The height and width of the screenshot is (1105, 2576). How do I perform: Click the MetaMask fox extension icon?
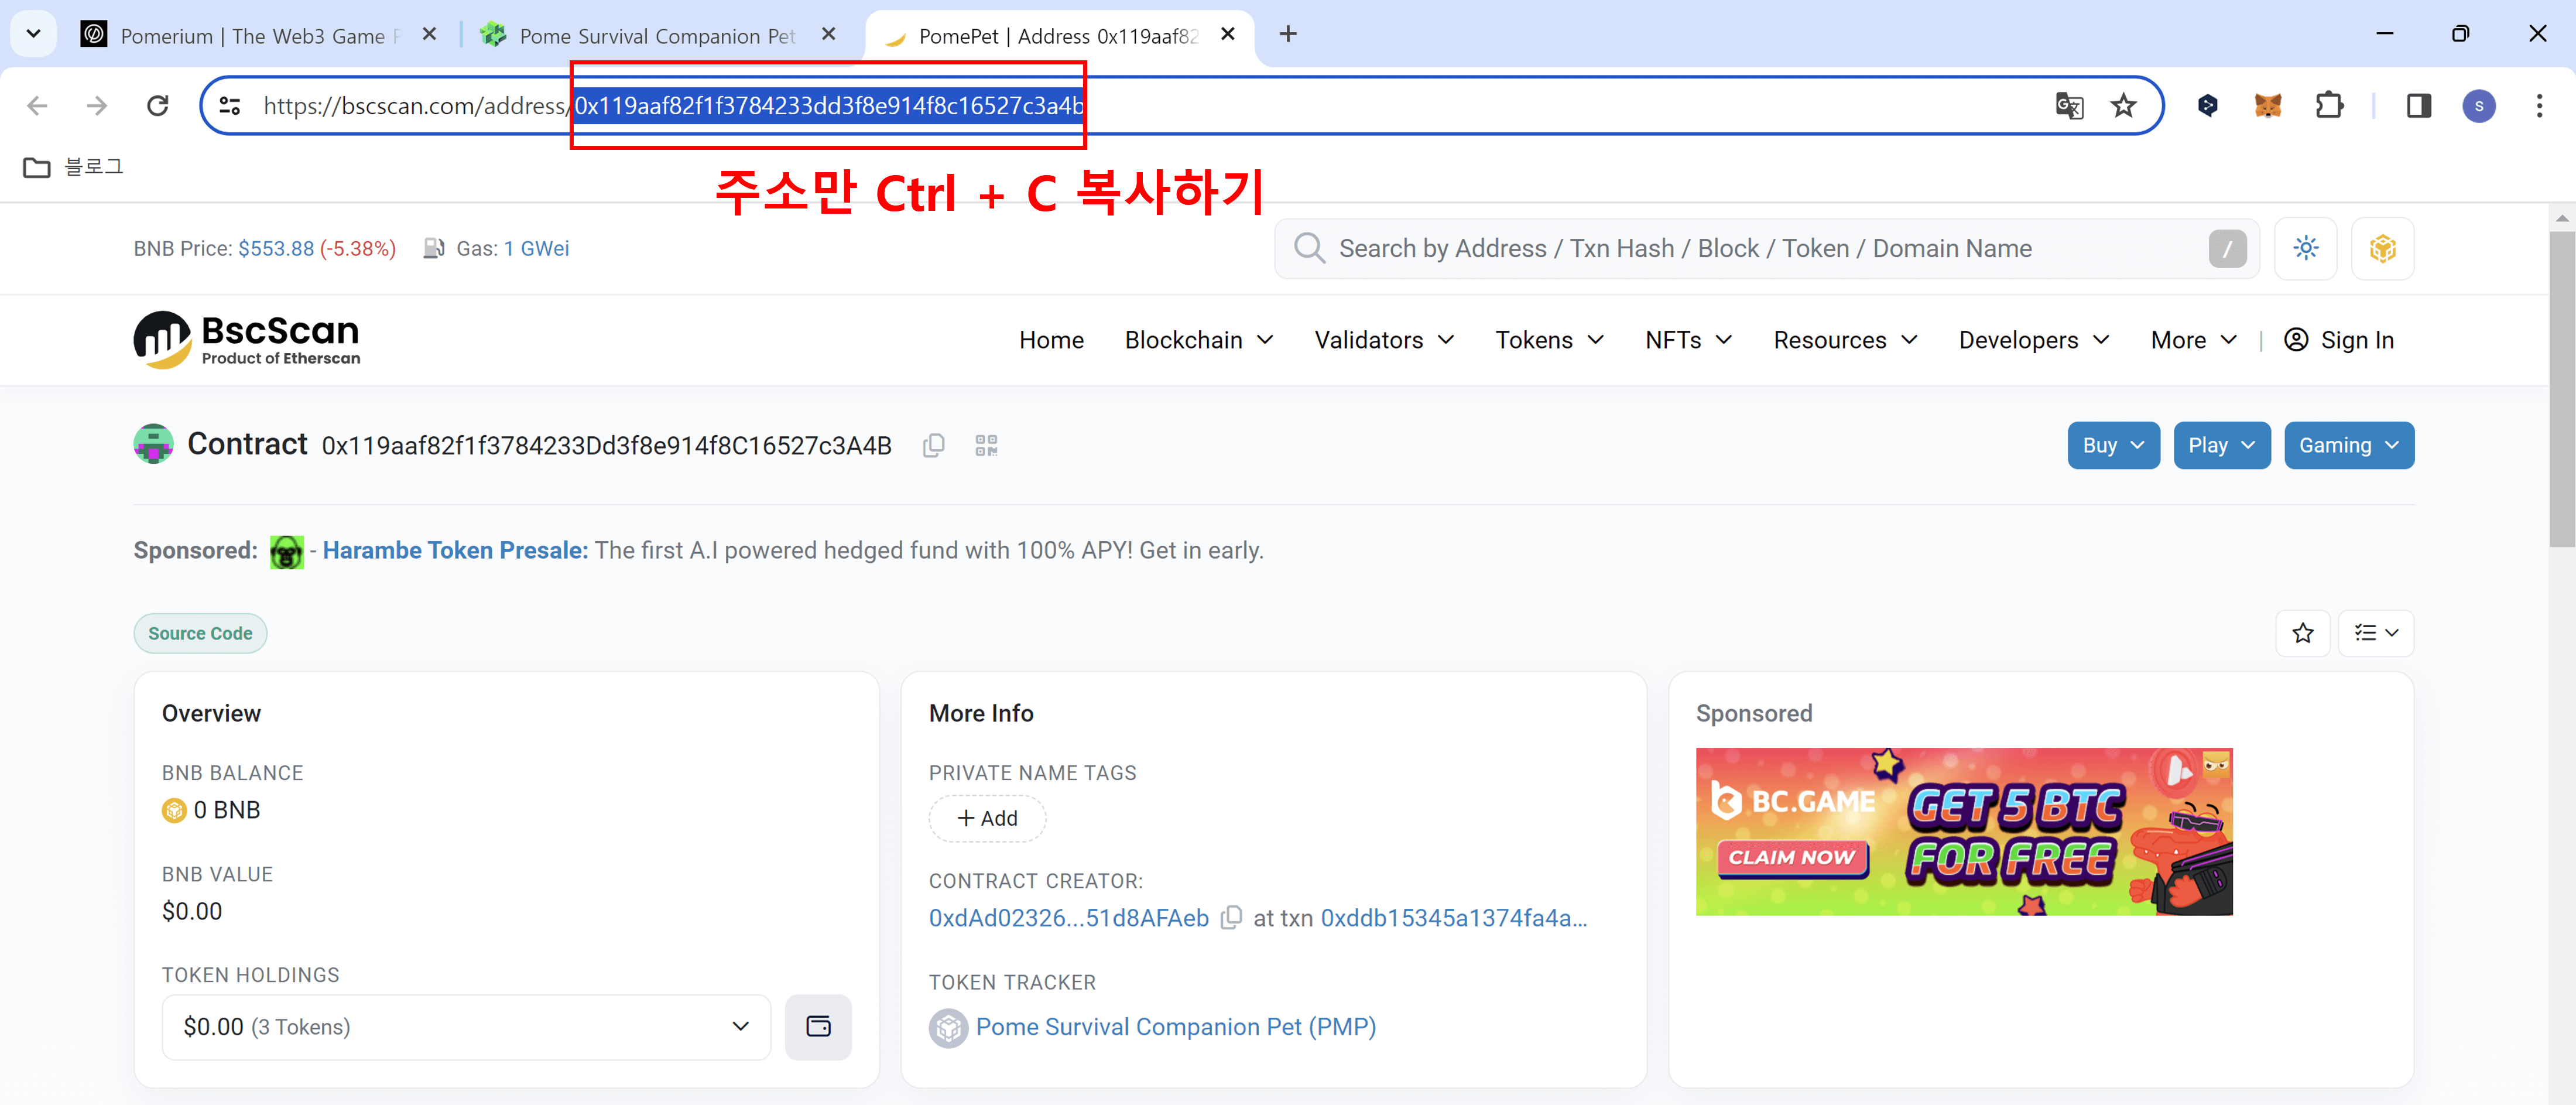coord(2268,105)
